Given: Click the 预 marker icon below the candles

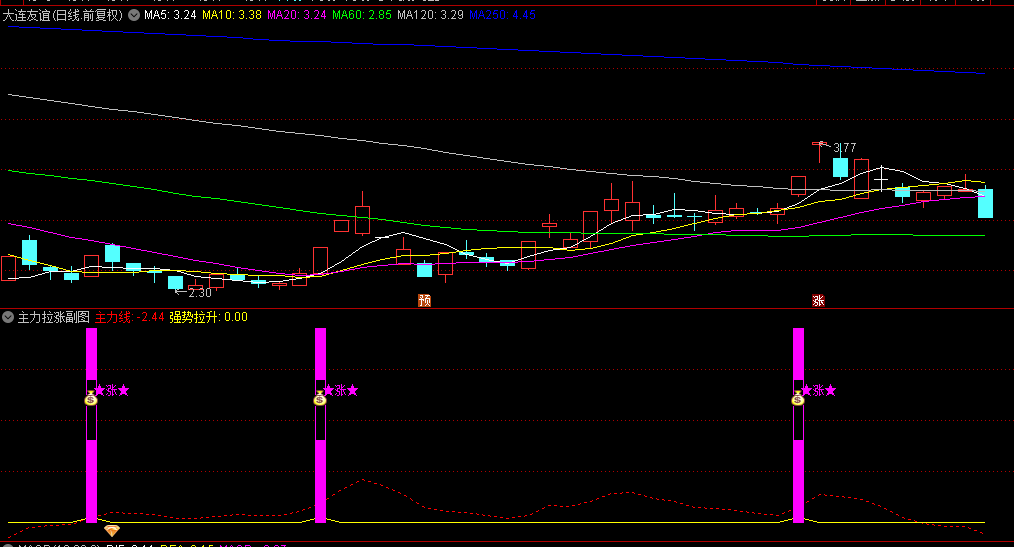Looking at the screenshot, I should coord(424,301).
